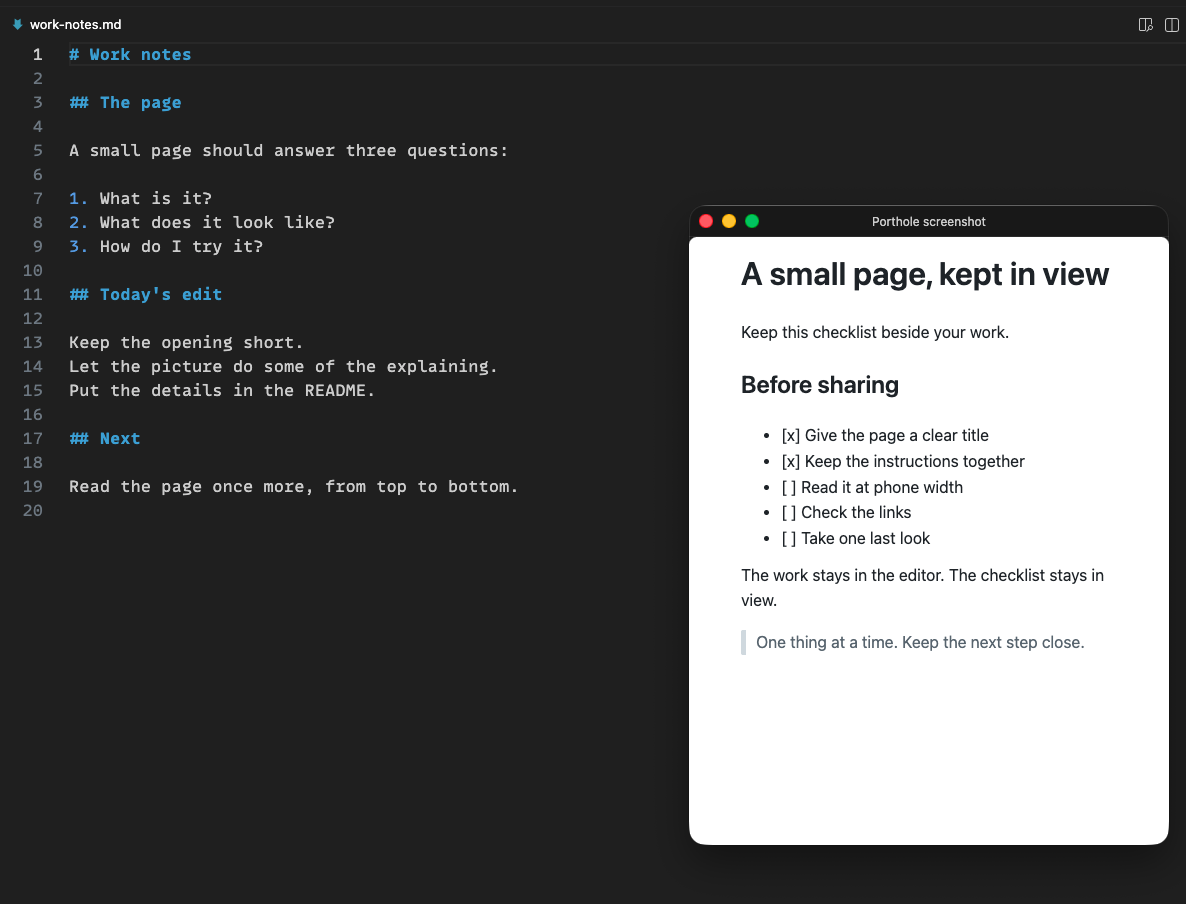
Task: Click line 'Let the picture do some of the explaining.'
Action: coord(284,366)
